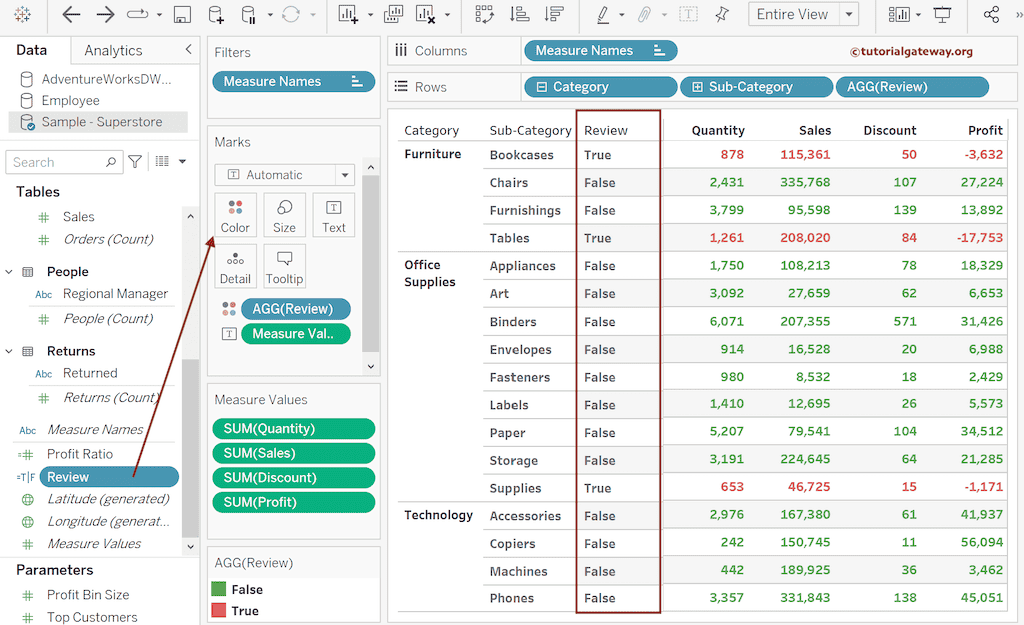Click the filter funnel icon beside Search
The height and width of the screenshot is (625, 1024).
(135, 162)
